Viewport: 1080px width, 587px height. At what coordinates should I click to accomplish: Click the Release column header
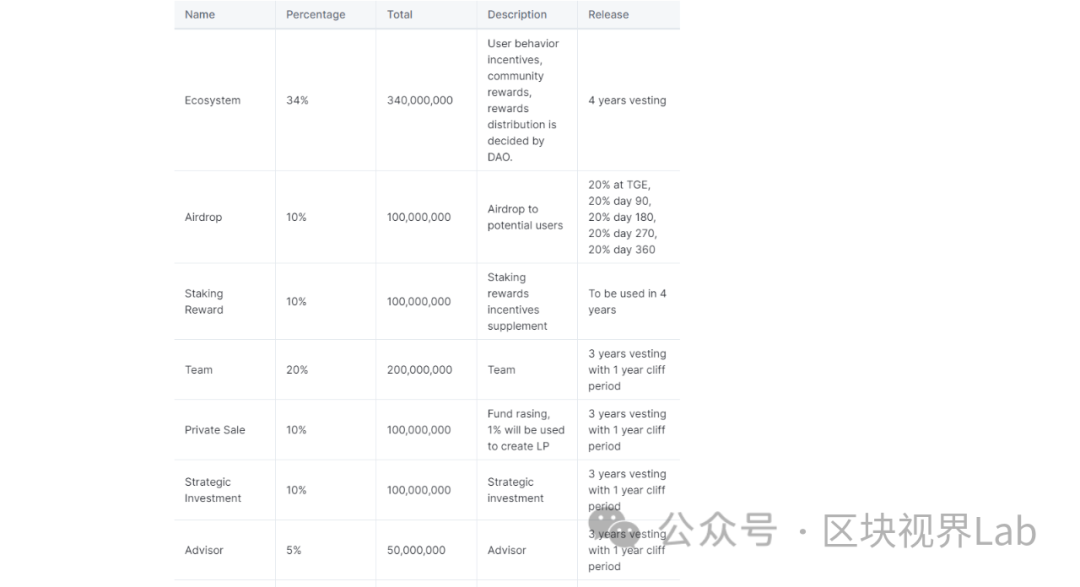click(x=608, y=14)
